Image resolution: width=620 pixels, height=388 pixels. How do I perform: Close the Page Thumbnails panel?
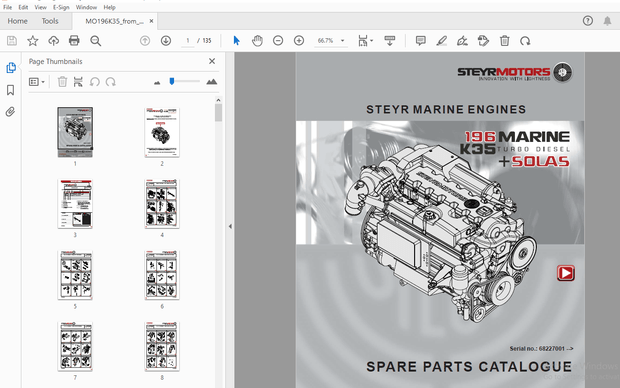(x=212, y=61)
